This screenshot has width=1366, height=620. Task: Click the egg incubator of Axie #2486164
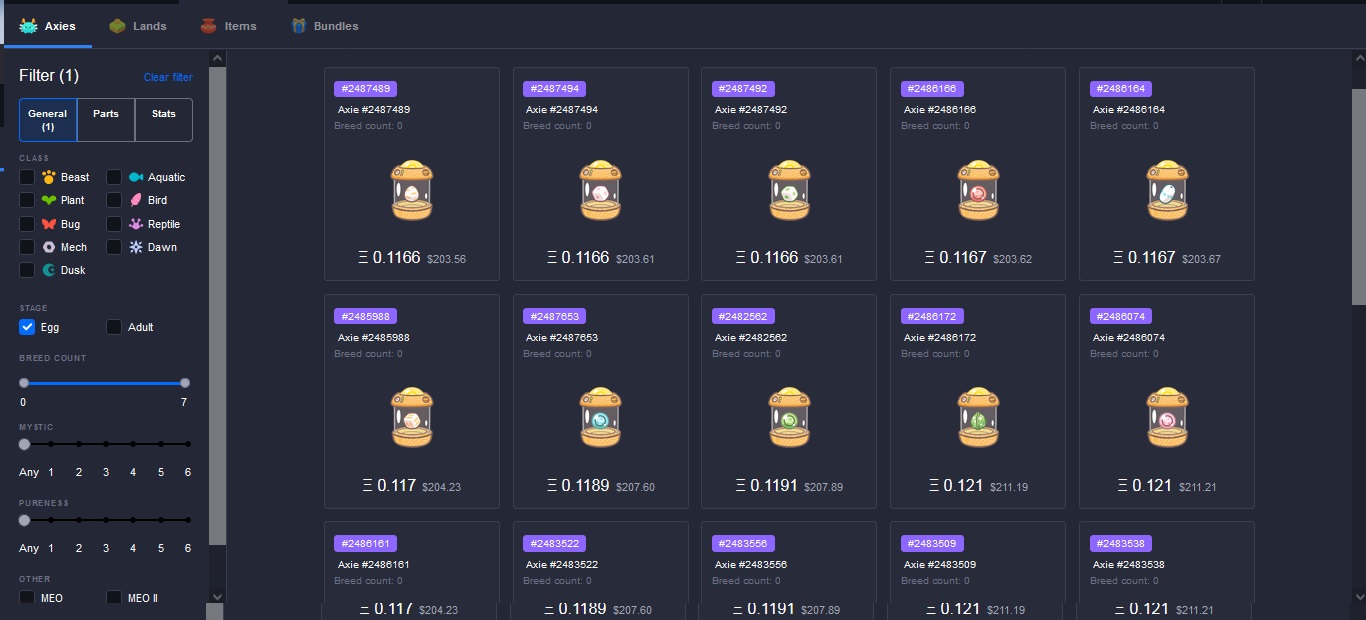[1167, 190]
